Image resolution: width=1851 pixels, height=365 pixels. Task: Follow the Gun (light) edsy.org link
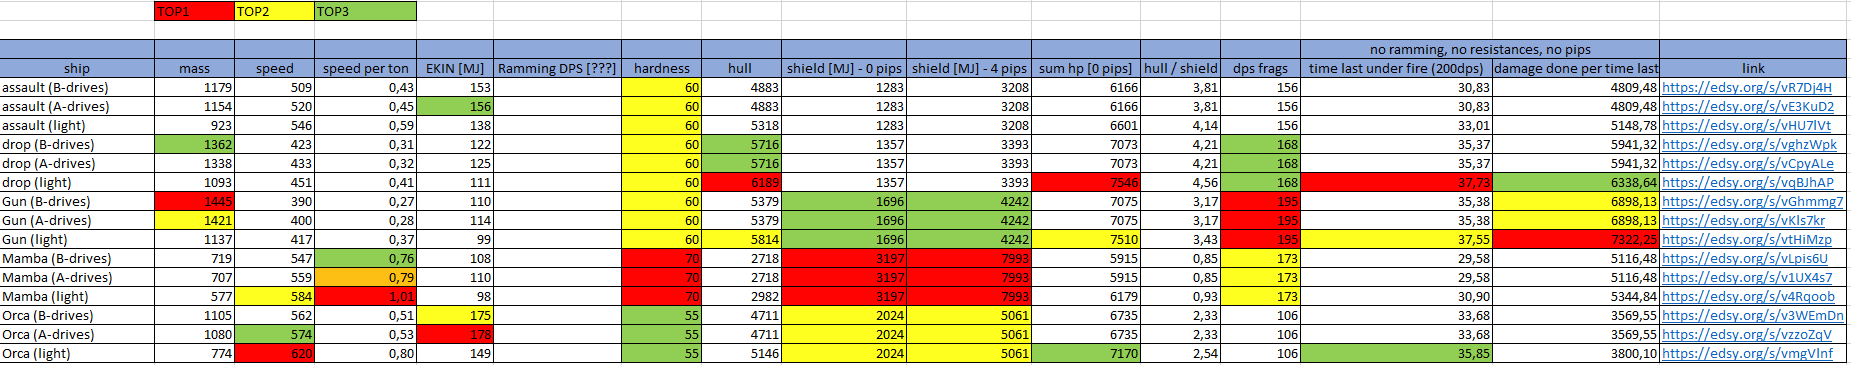tap(1746, 239)
